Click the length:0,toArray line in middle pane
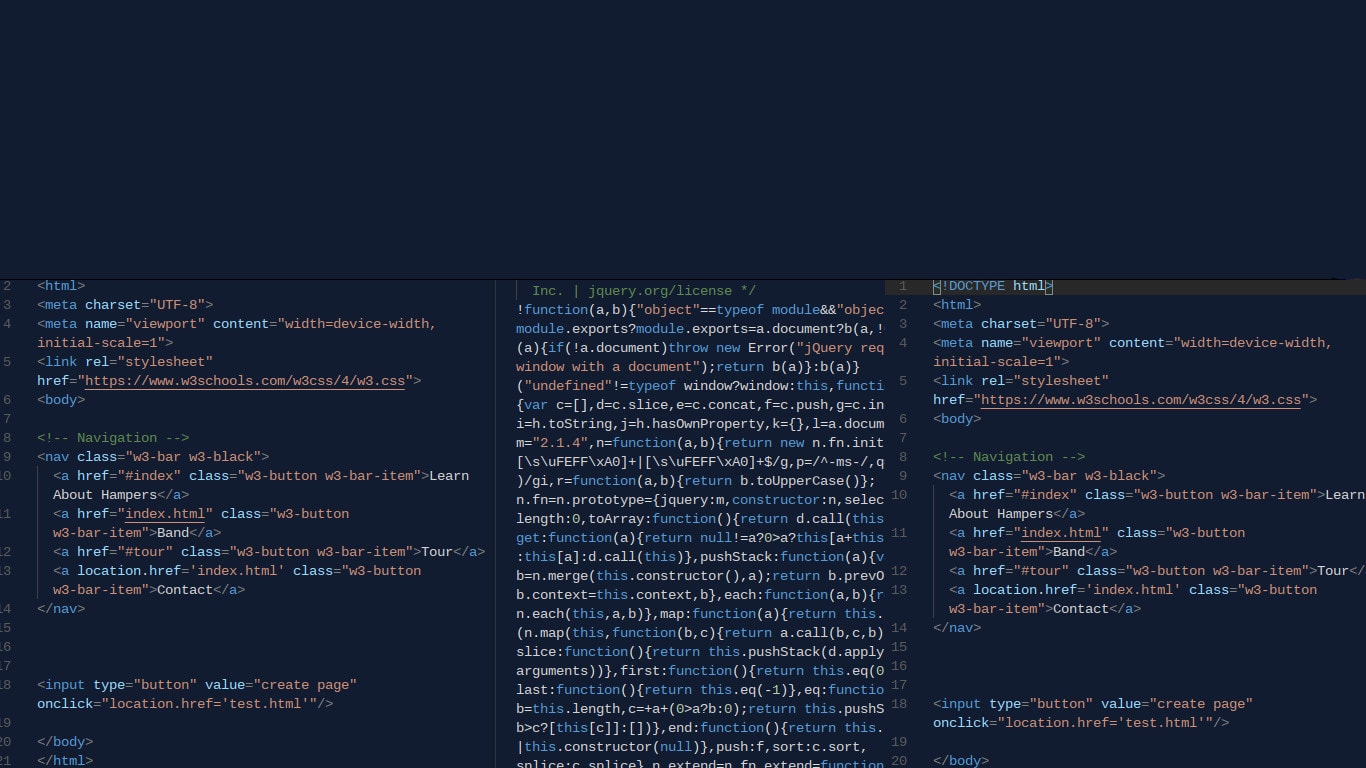 click(x=700, y=519)
